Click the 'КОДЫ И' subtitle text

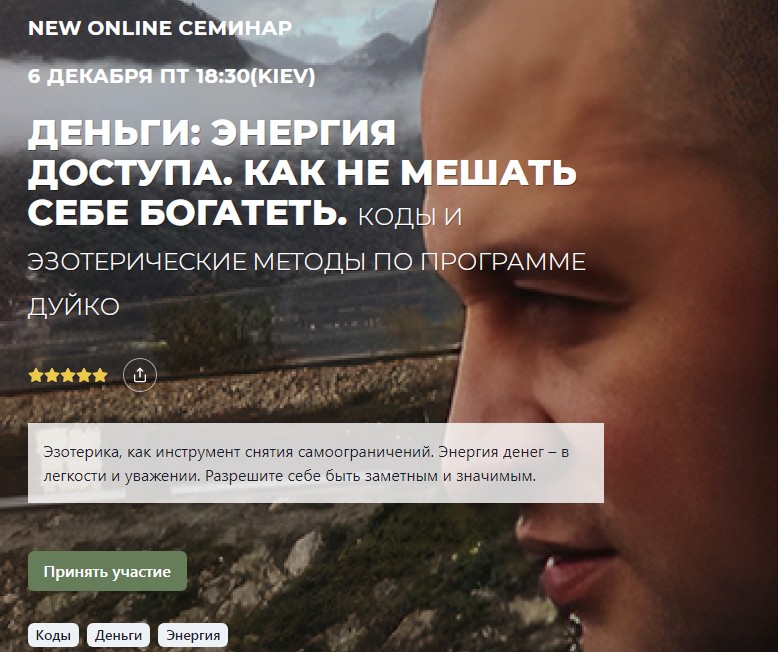point(410,217)
